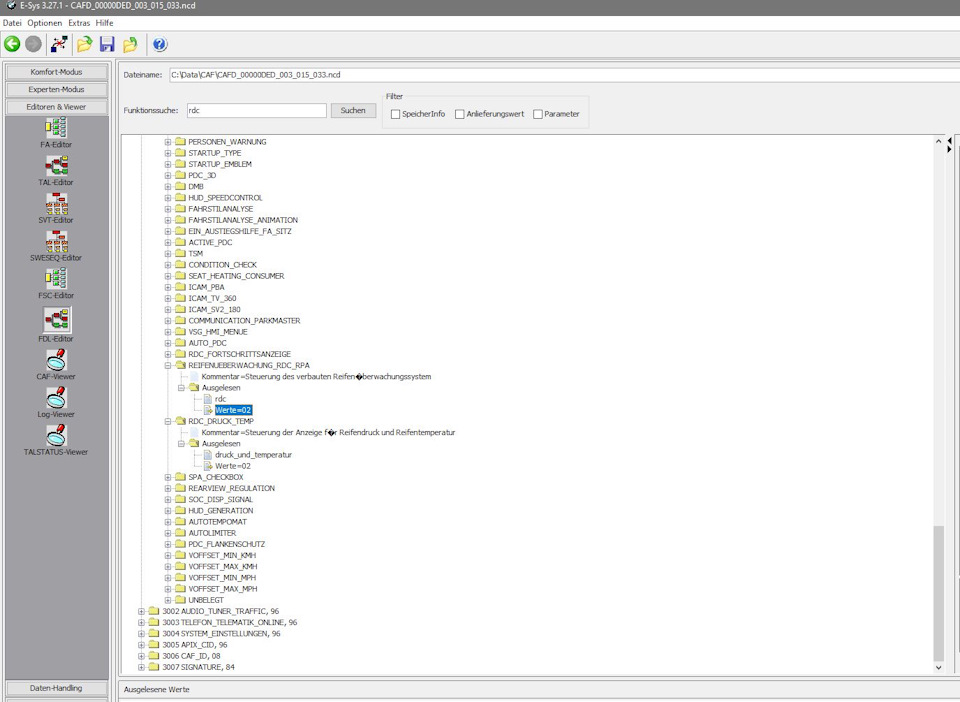Switch to Komfort-Modus panel

tap(56, 72)
